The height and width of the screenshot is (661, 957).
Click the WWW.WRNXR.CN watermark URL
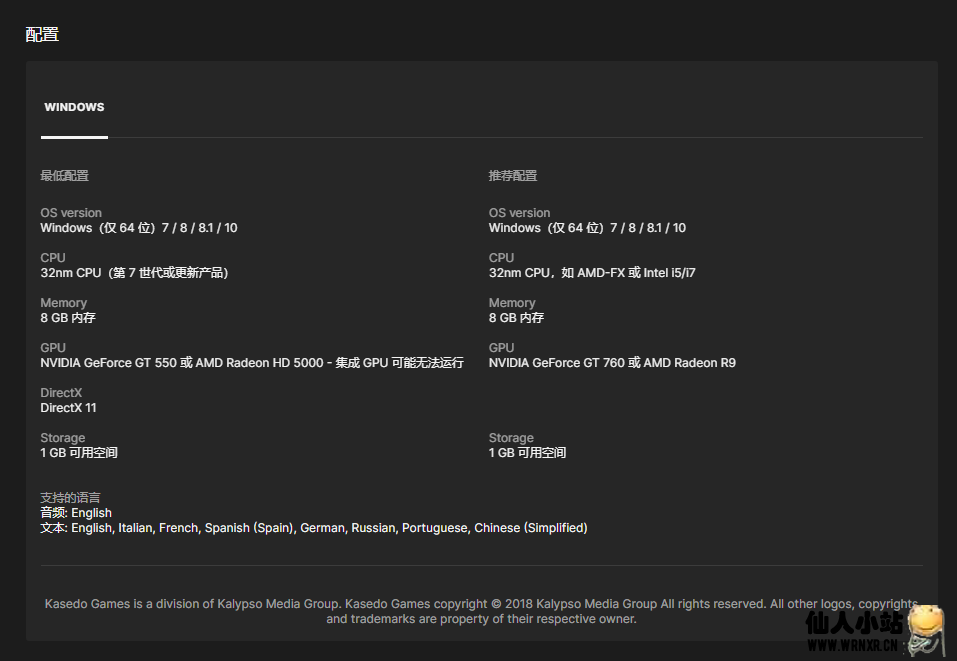850,647
